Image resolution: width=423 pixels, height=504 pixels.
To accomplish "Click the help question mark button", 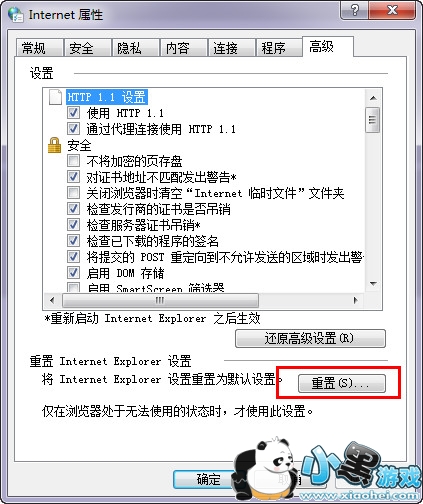I will coord(355,10).
